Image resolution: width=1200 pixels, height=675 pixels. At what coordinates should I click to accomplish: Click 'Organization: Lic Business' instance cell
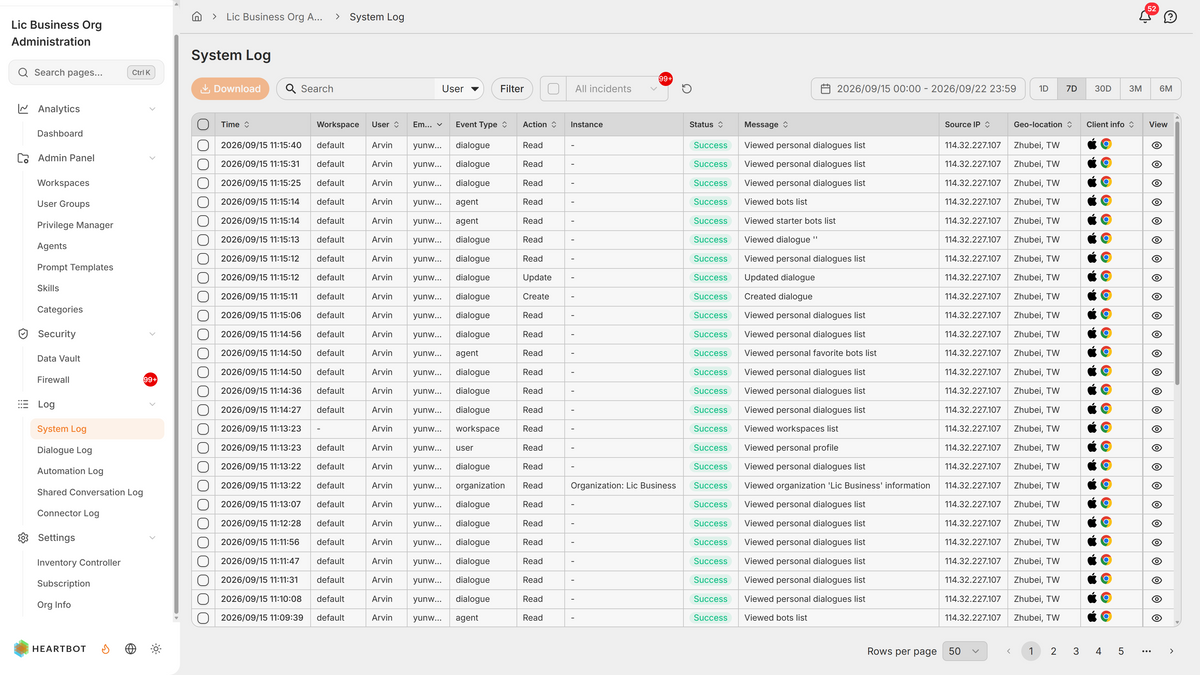(x=623, y=486)
